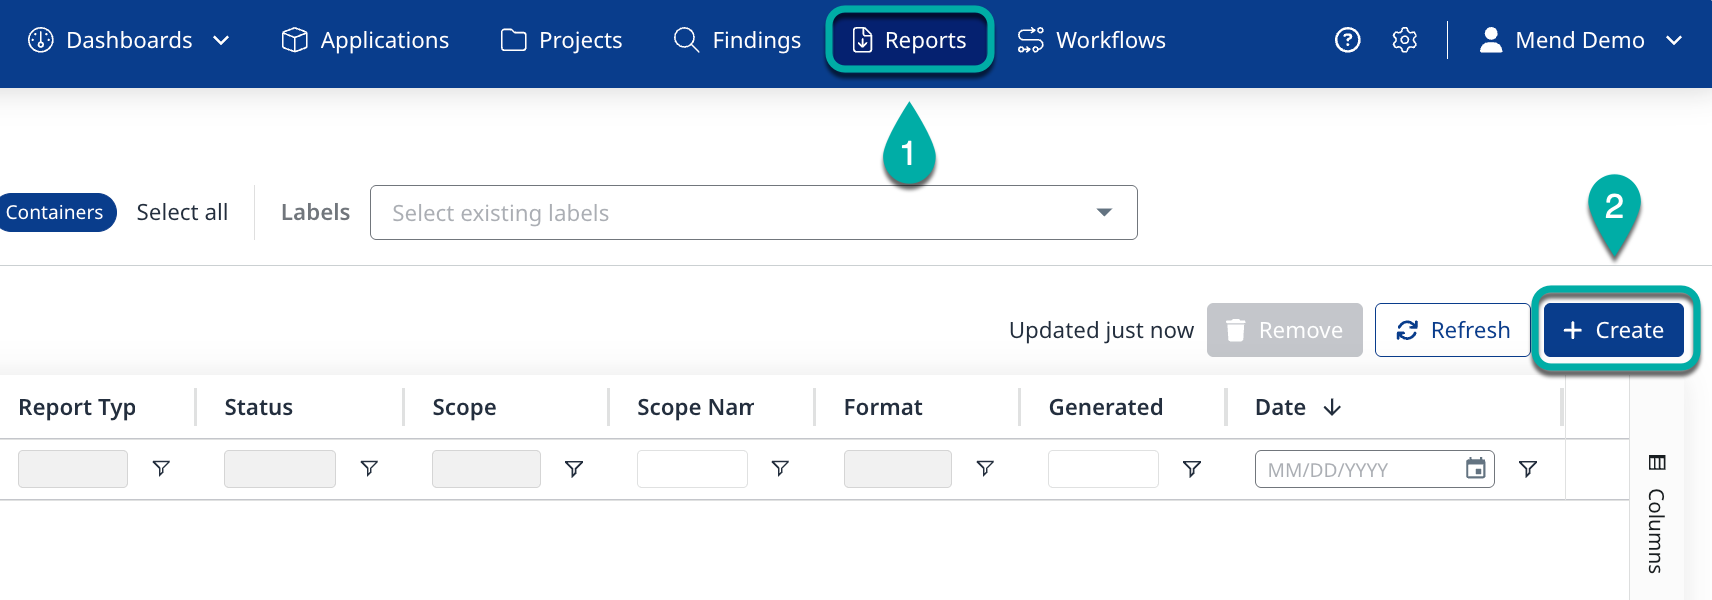The image size is (1712, 600).
Task: Click Select all option
Action: pos(182,212)
